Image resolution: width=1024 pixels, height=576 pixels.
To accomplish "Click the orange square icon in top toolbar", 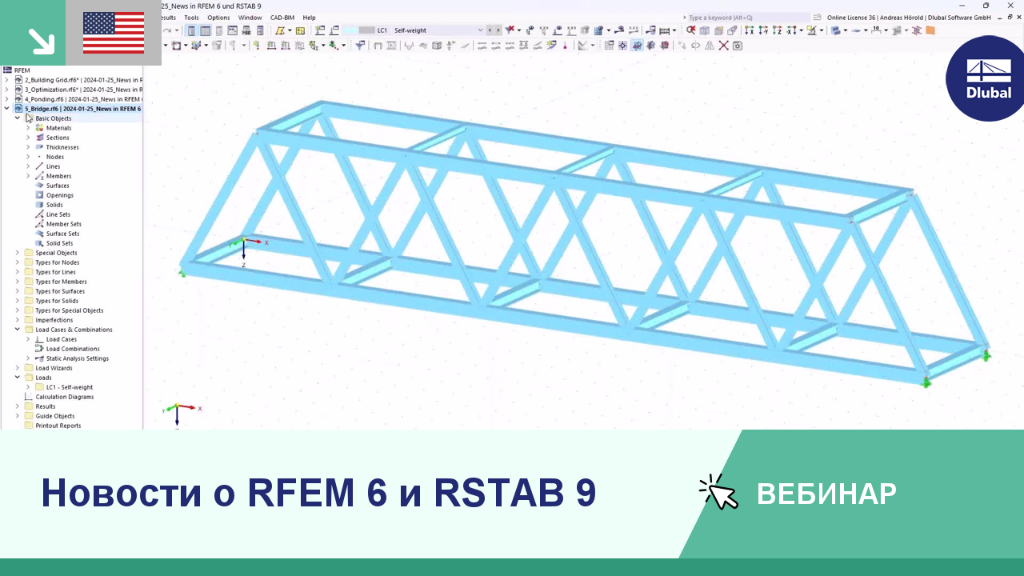I will point(931,30).
